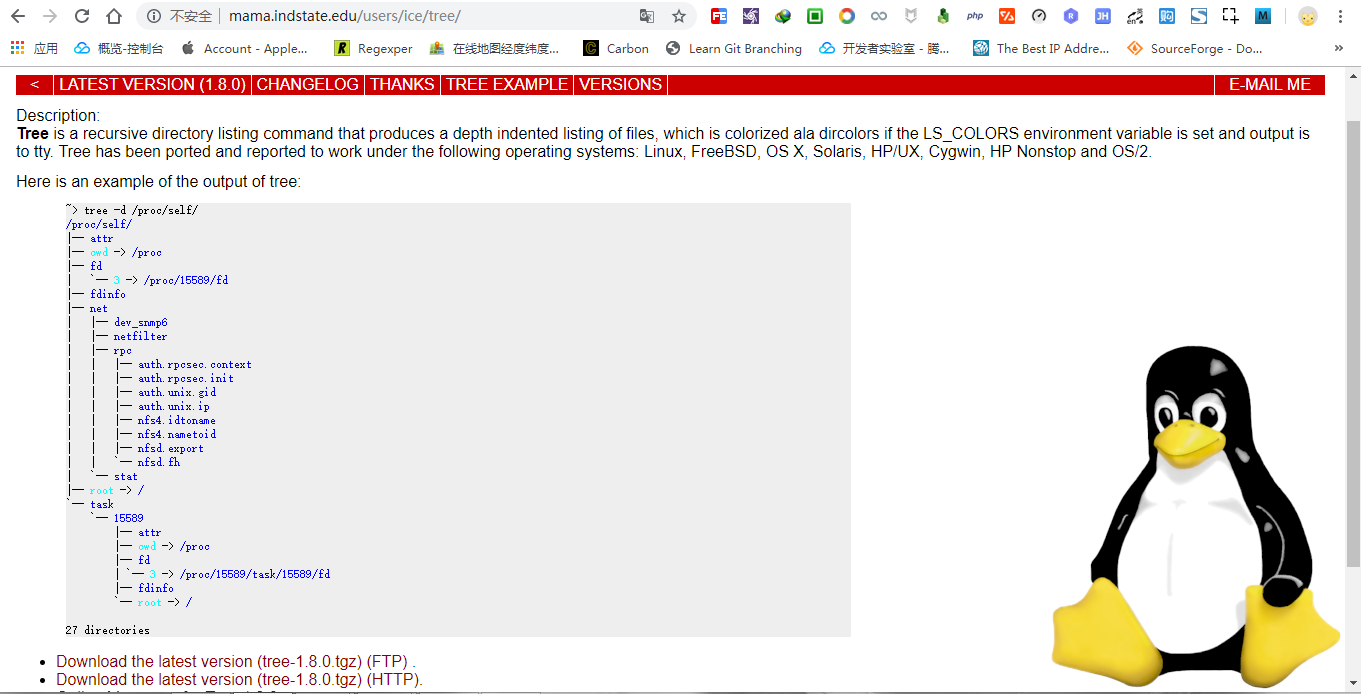Click the address bar URL
This screenshot has width=1361, height=694.
click(x=345, y=16)
